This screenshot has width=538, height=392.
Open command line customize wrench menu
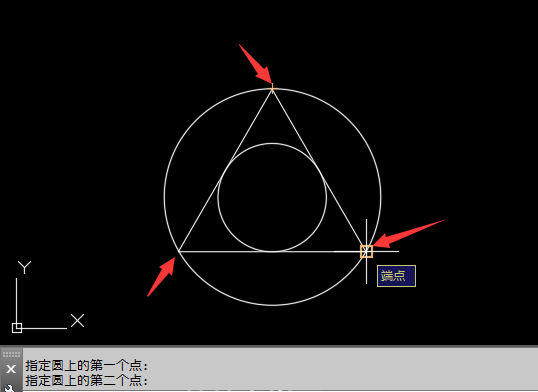click(10, 389)
